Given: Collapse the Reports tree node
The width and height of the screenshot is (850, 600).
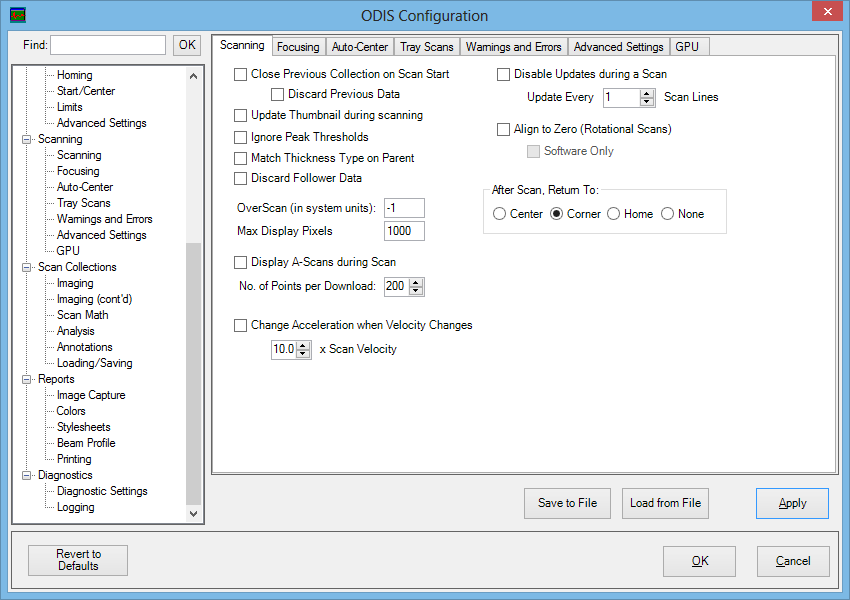Looking at the screenshot, I should 27,379.
